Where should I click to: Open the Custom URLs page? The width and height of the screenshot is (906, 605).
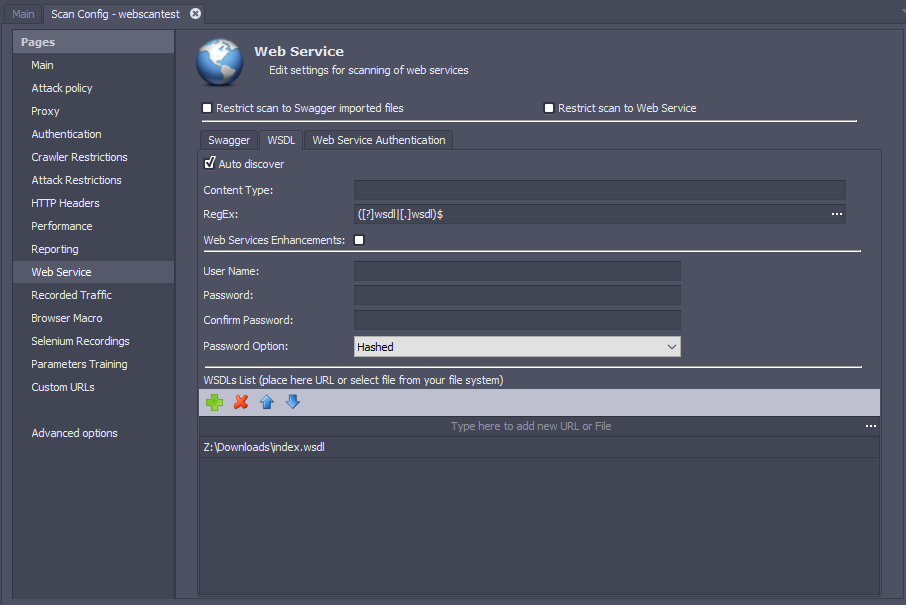94,387
